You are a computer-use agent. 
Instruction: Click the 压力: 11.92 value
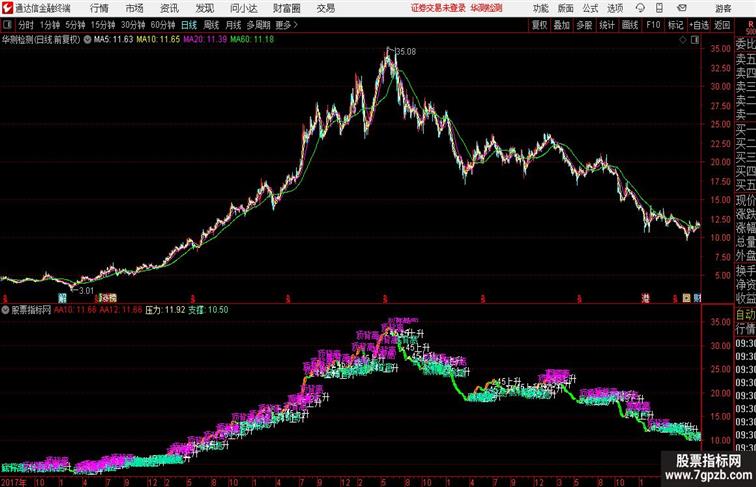point(165,310)
